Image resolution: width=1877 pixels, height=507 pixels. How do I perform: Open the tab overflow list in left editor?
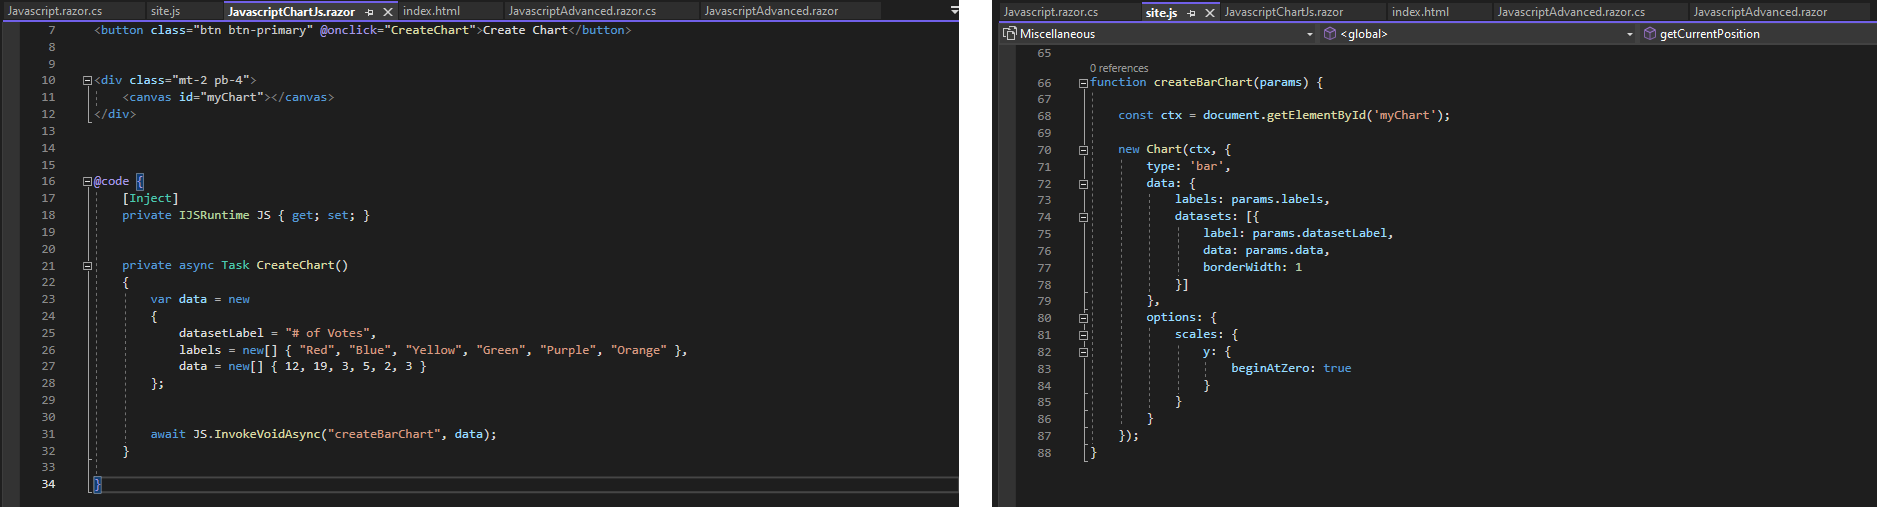coord(954,10)
